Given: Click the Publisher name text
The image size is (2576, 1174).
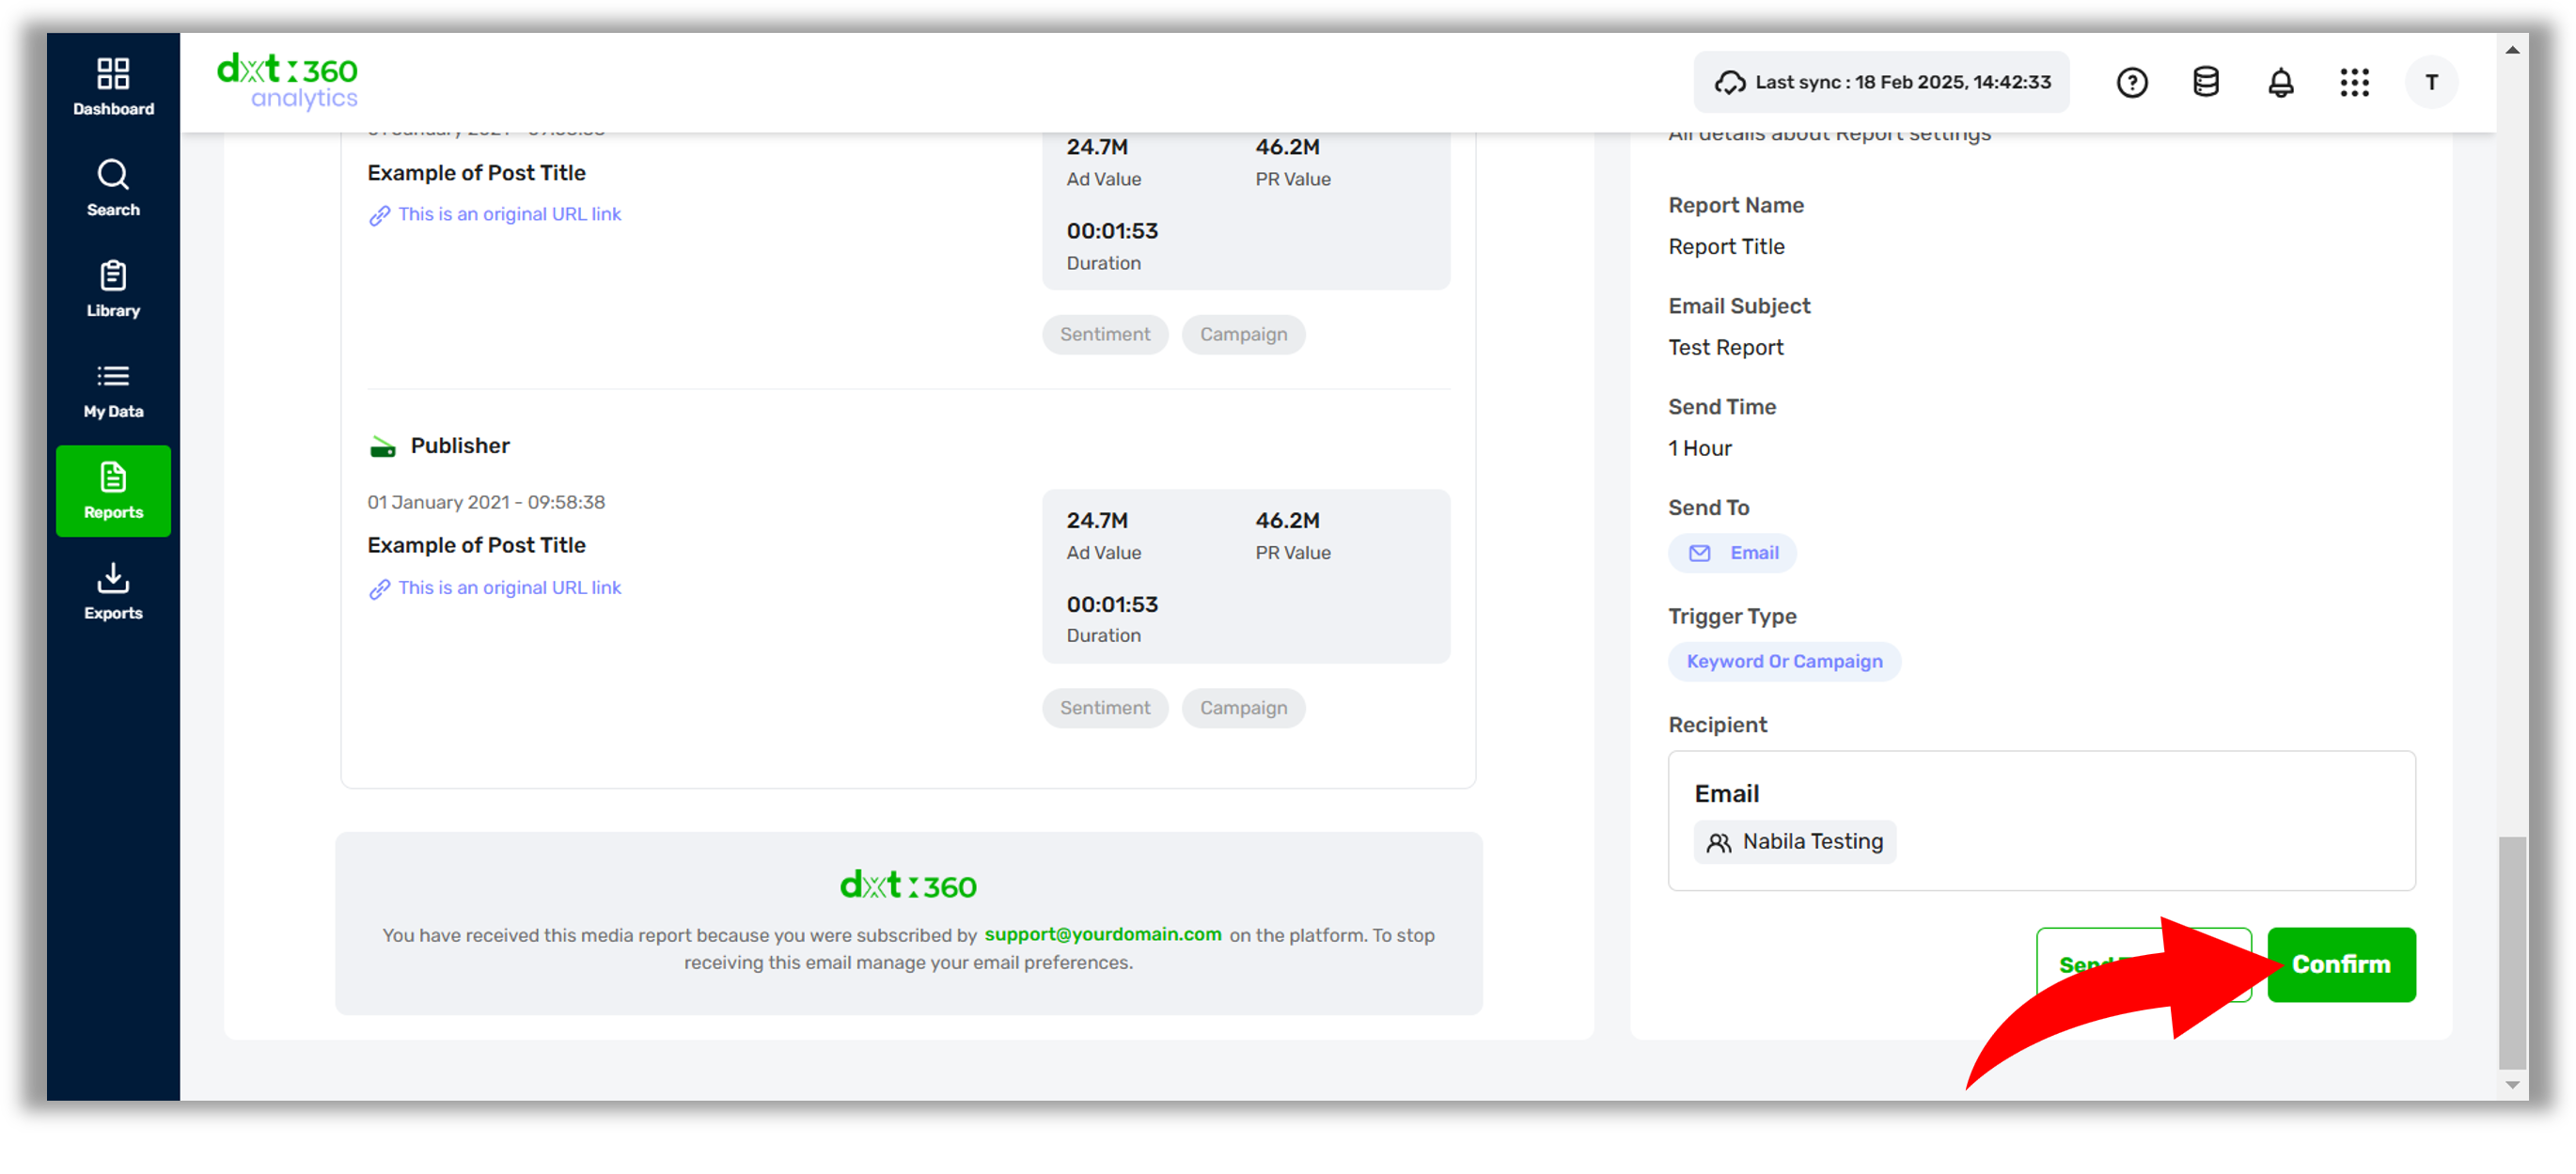Looking at the screenshot, I should point(460,446).
